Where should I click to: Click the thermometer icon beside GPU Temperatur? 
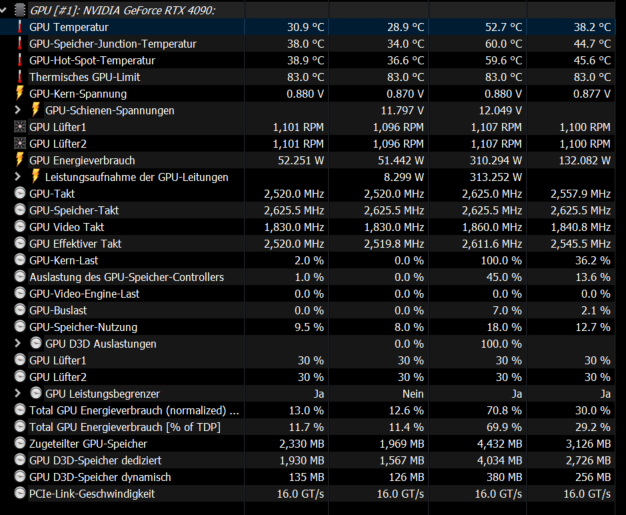(x=20, y=27)
